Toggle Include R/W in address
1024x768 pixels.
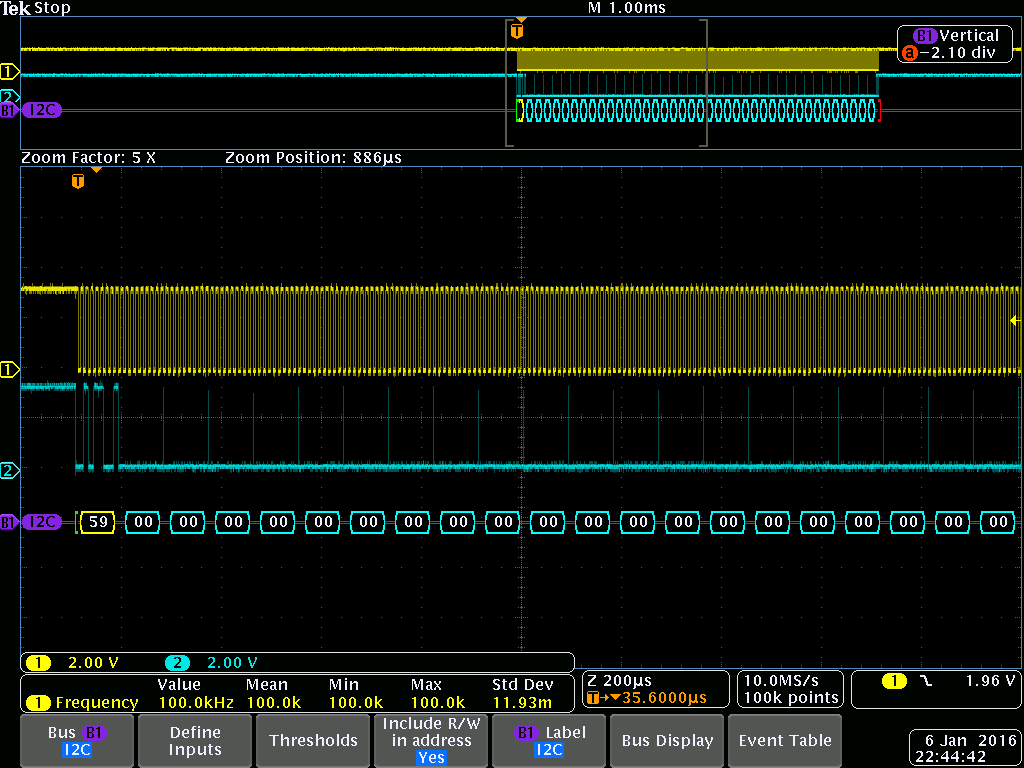(431, 741)
